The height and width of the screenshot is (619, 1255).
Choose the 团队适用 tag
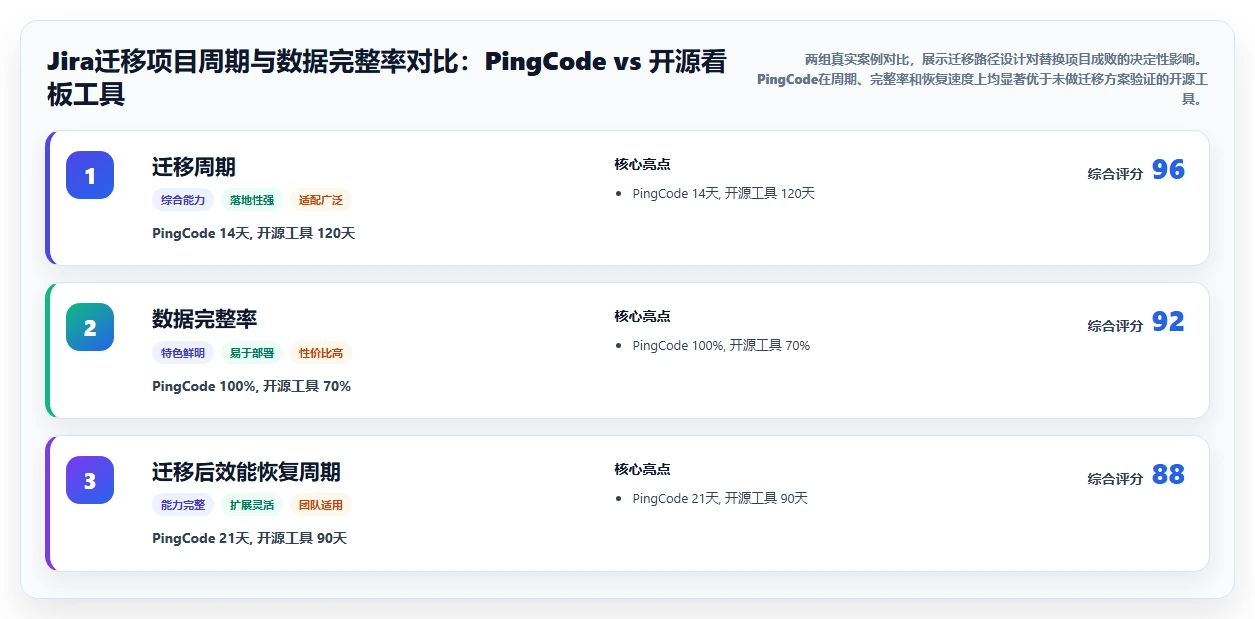(321, 505)
